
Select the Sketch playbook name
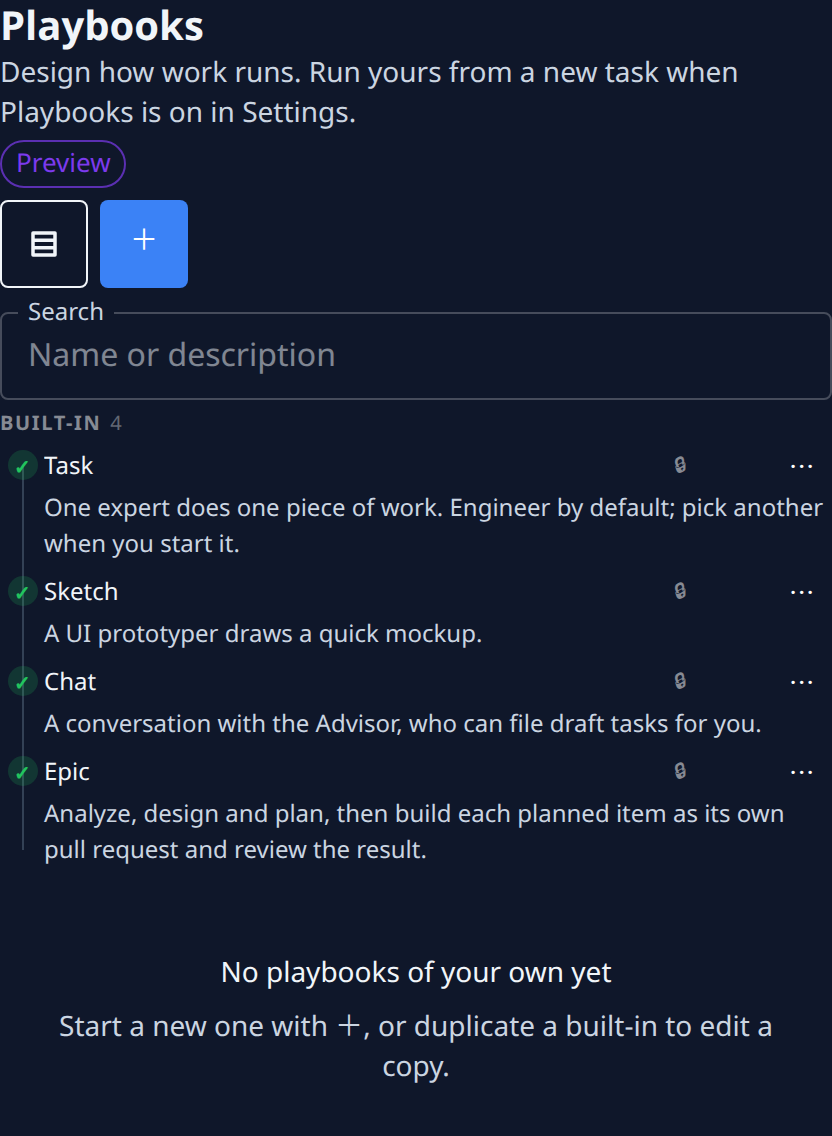click(81, 592)
